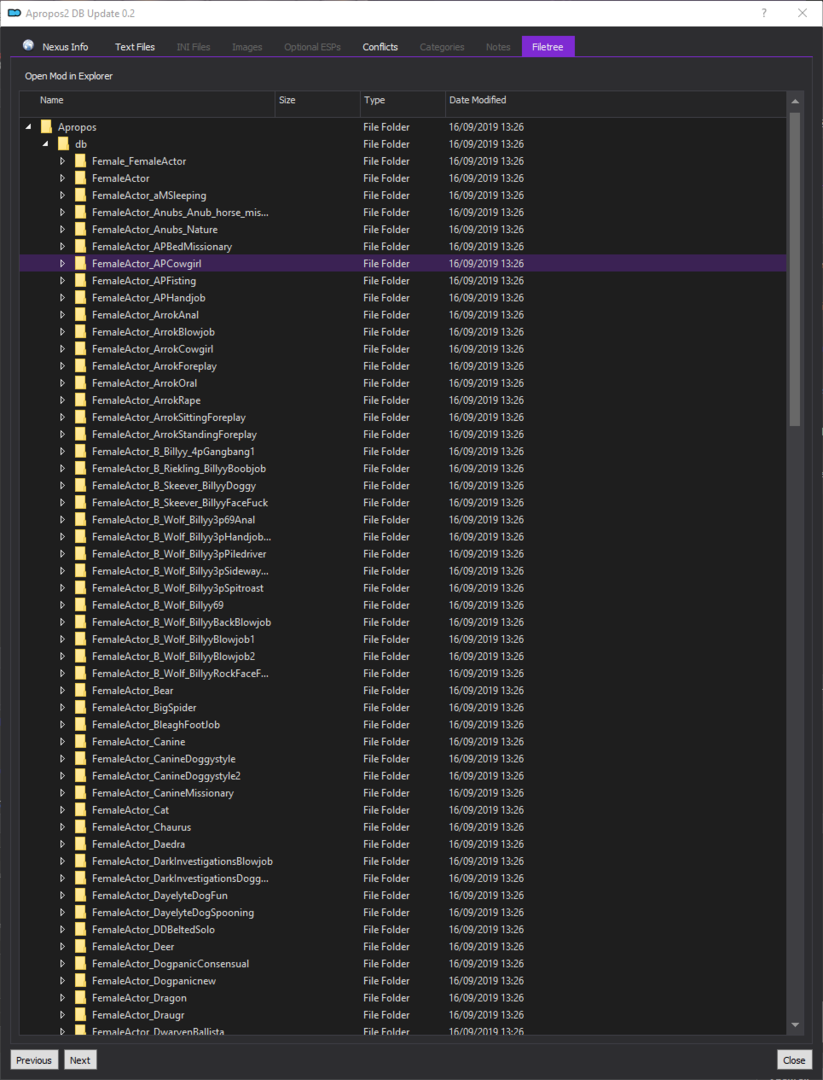Select FemaleActor_ArrokForeplay row
823x1080 pixels.
pos(403,366)
